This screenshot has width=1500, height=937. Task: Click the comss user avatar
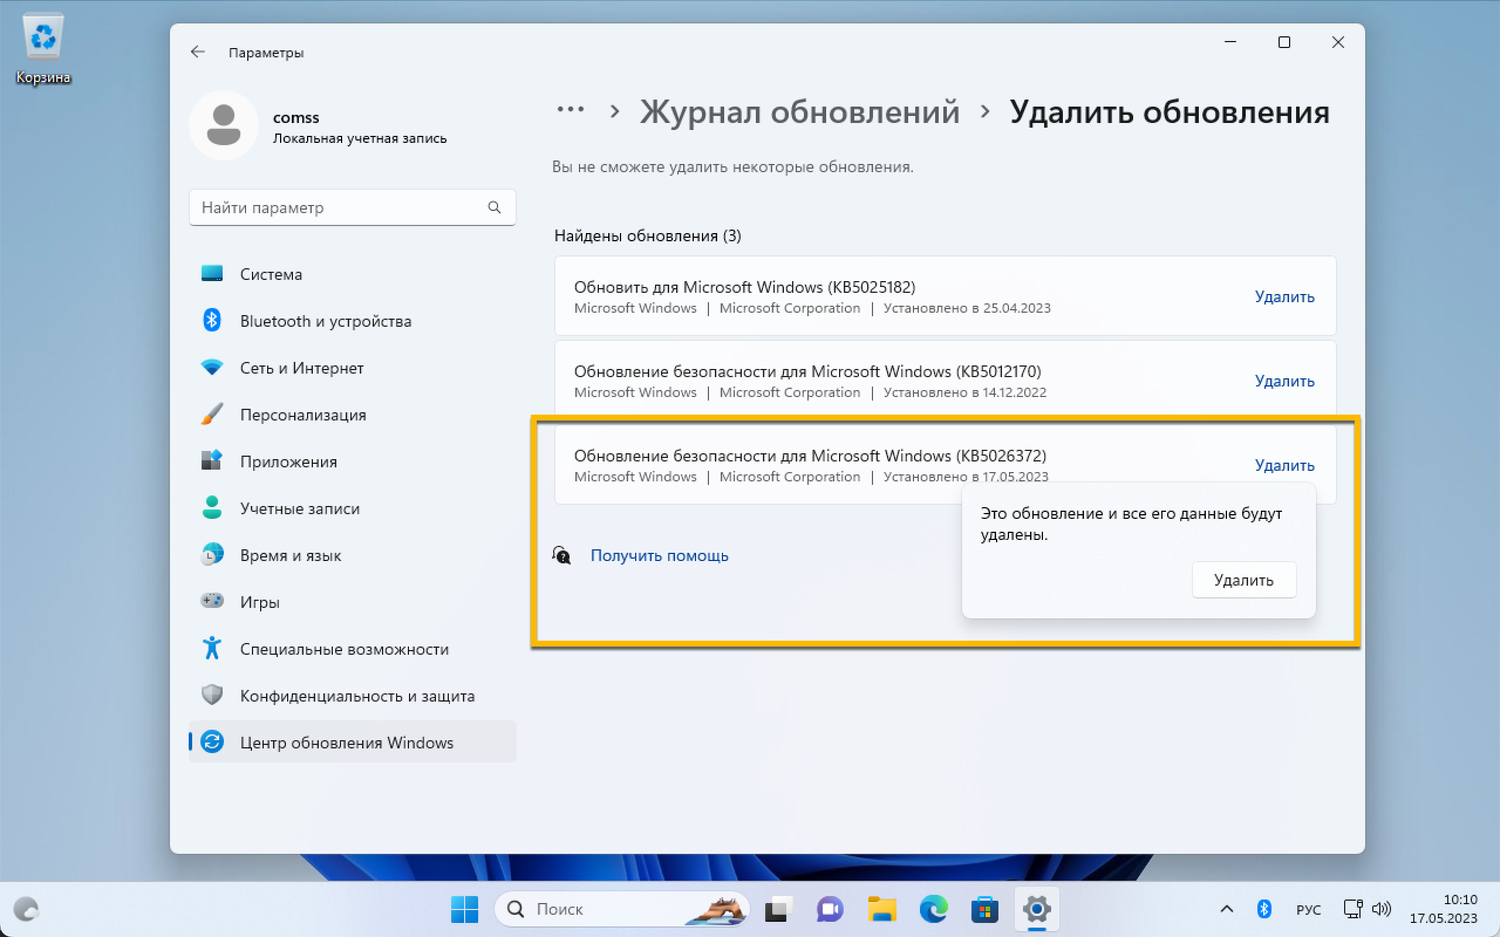click(224, 125)
